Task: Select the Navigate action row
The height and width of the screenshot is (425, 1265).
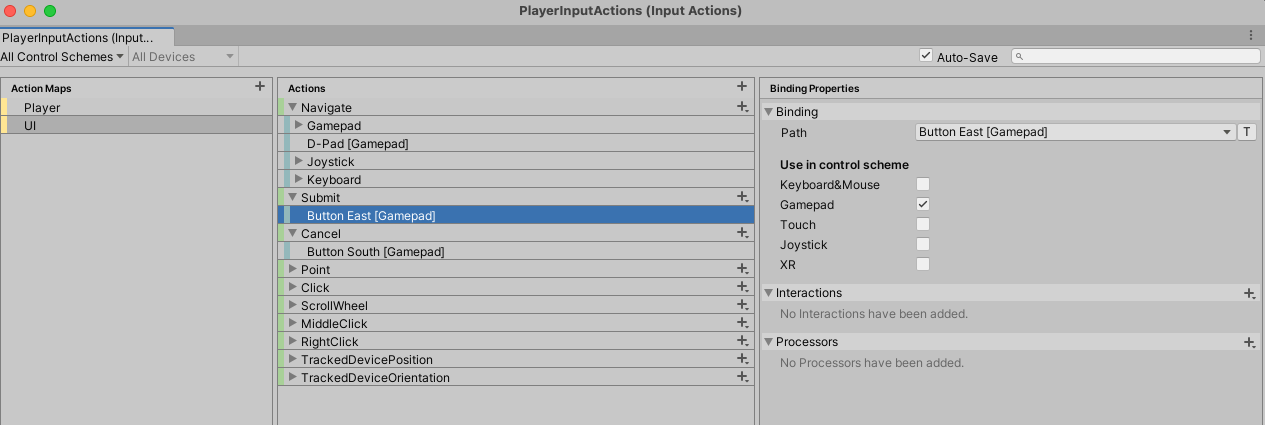Action: tap(516, 107)
